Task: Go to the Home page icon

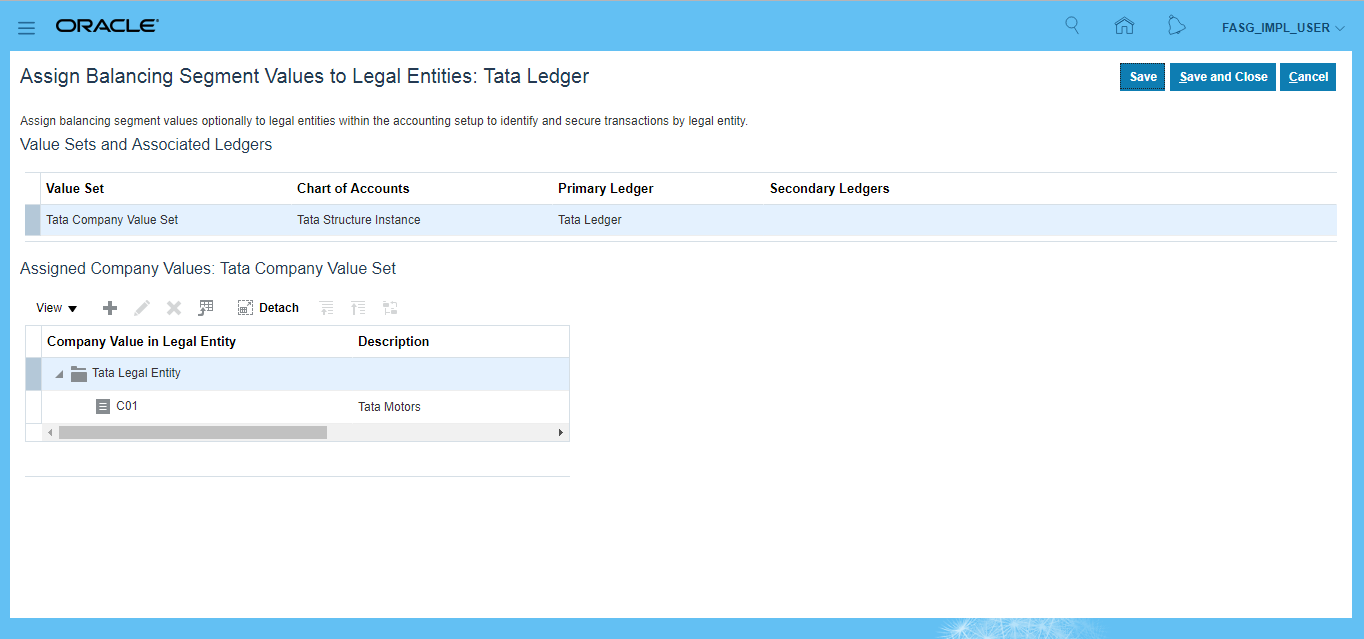Action: 1124,27
